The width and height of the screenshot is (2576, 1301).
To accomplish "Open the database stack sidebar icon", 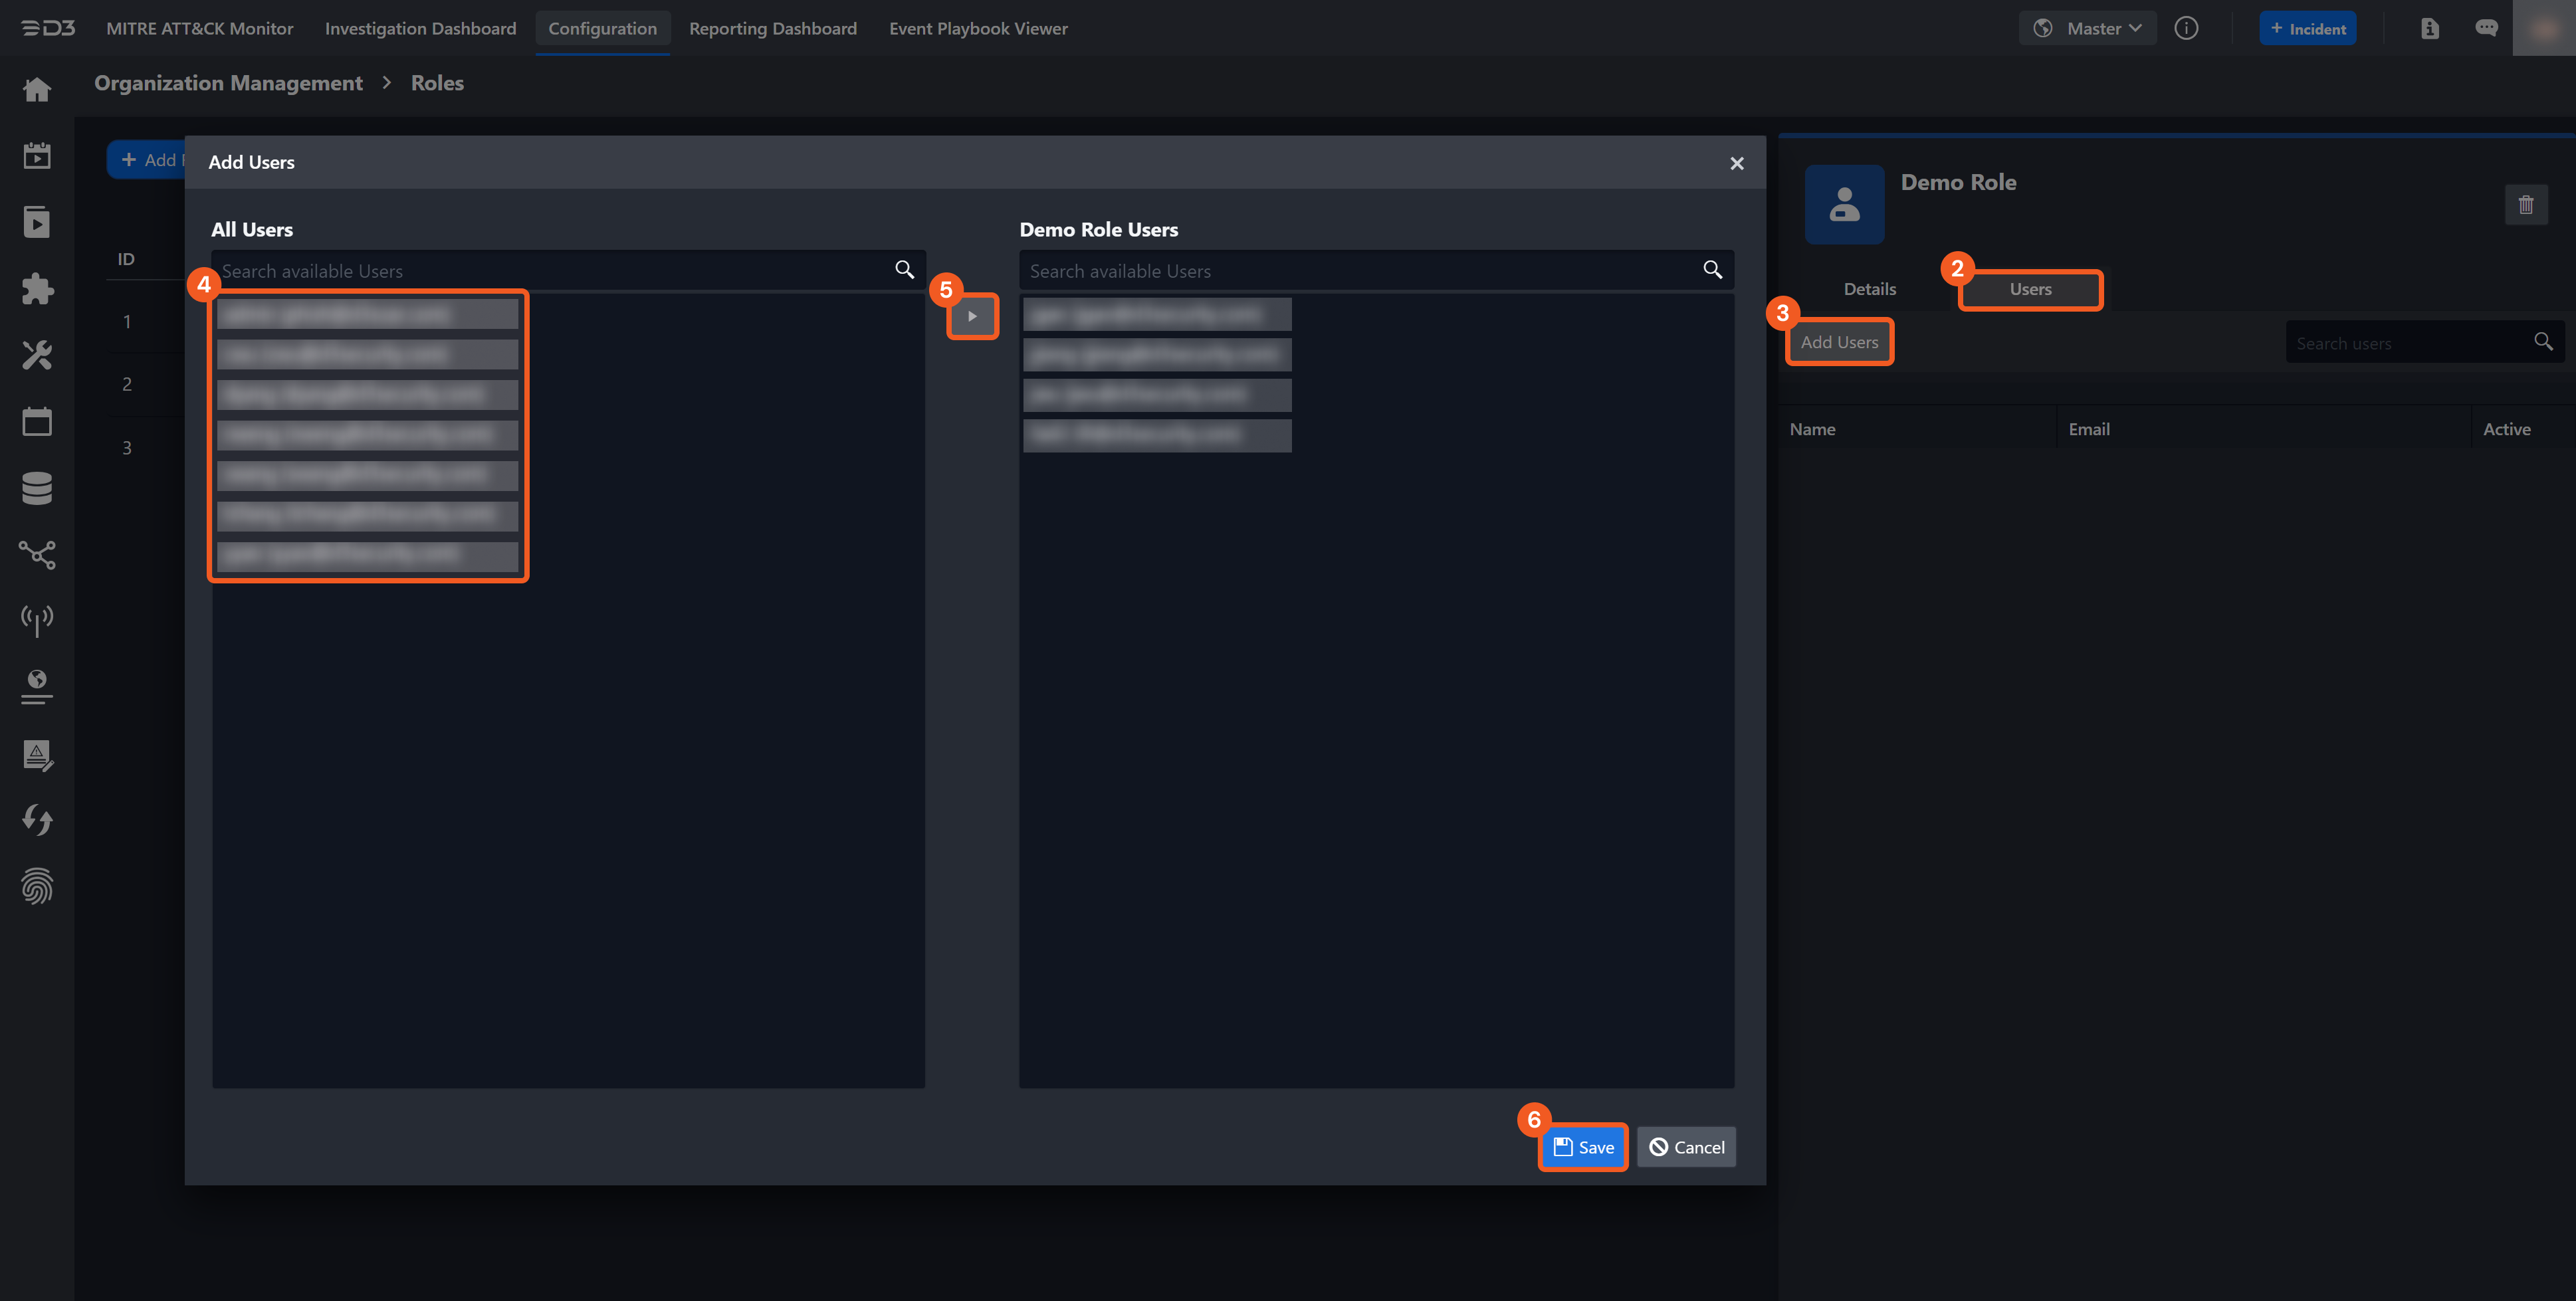I will pos(37,488).
